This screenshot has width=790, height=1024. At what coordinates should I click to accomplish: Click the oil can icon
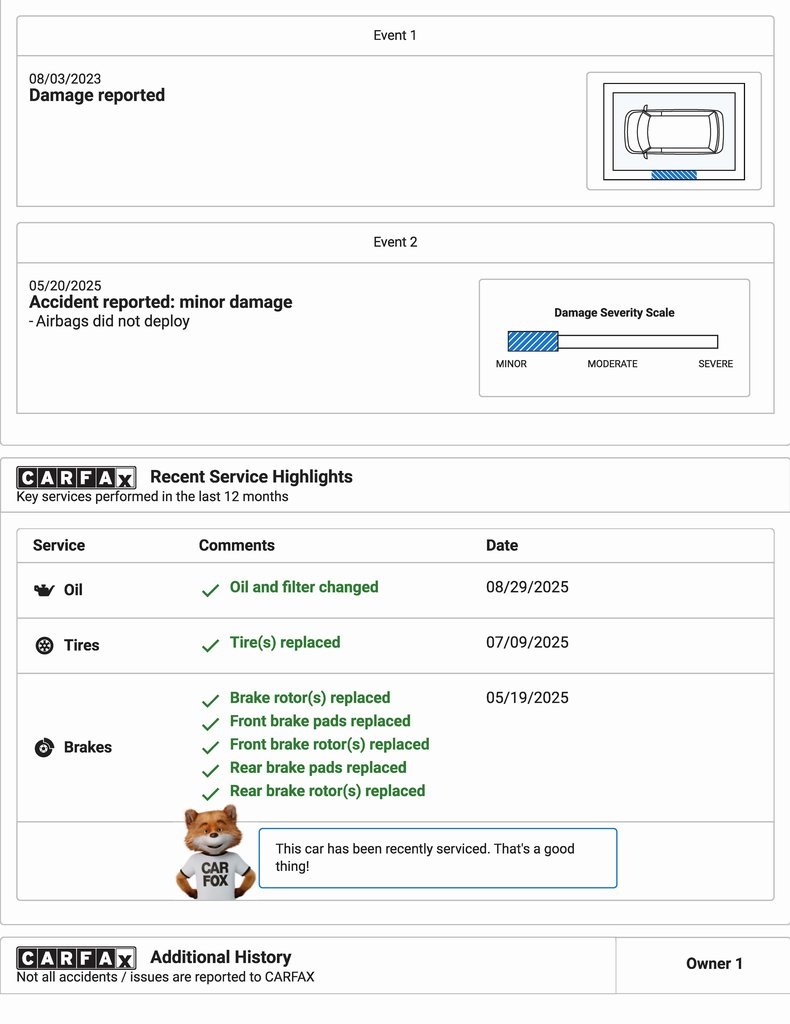click(43, 590)
